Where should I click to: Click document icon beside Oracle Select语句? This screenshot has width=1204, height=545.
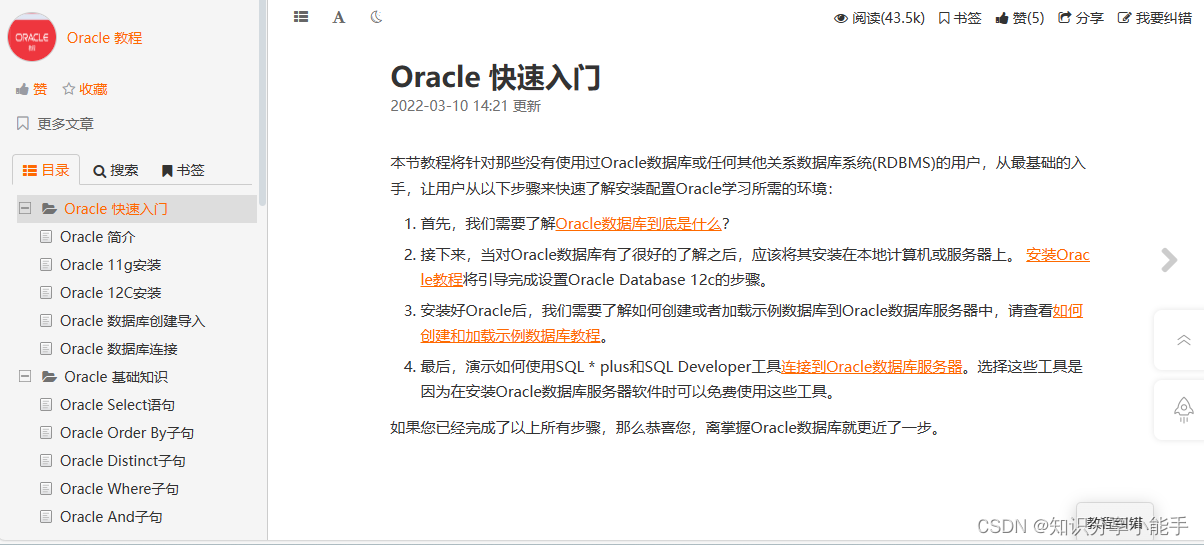coord(45,405)
